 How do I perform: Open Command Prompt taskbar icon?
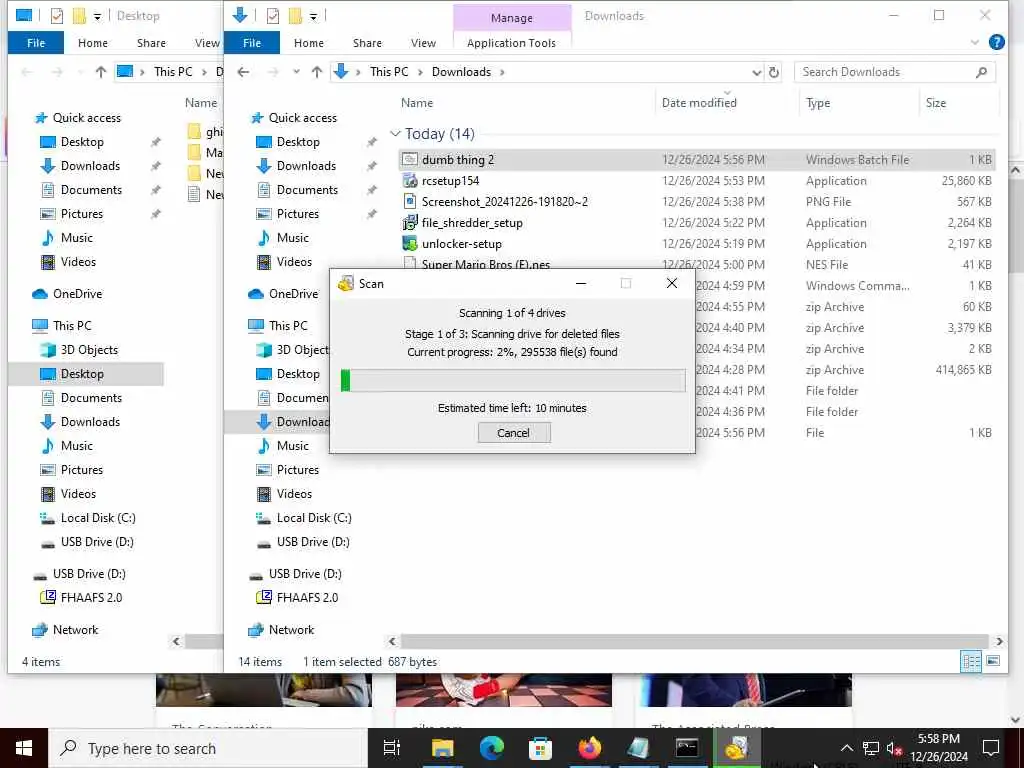[687, 748]
